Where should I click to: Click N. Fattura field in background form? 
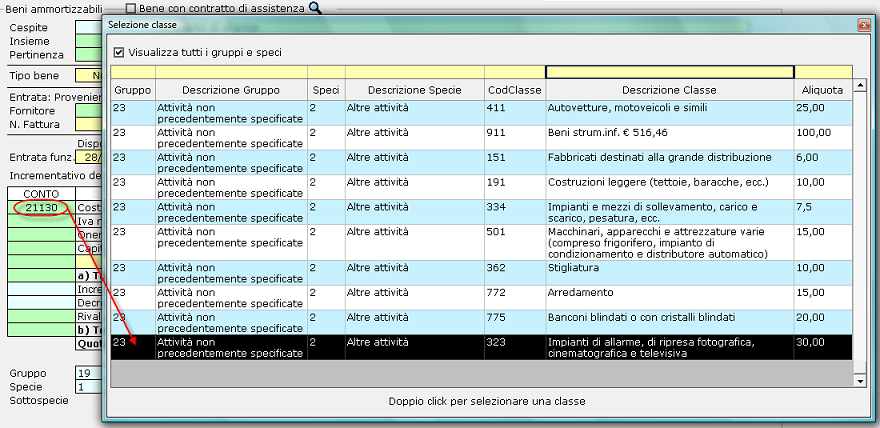tap(89, 125)
